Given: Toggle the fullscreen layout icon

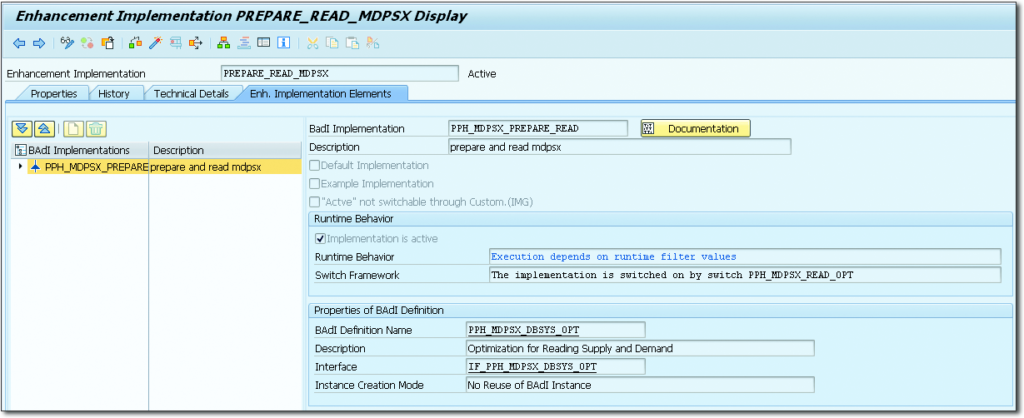Looking at the screenshot, I should pyautogui.click(x=263, y=43).
